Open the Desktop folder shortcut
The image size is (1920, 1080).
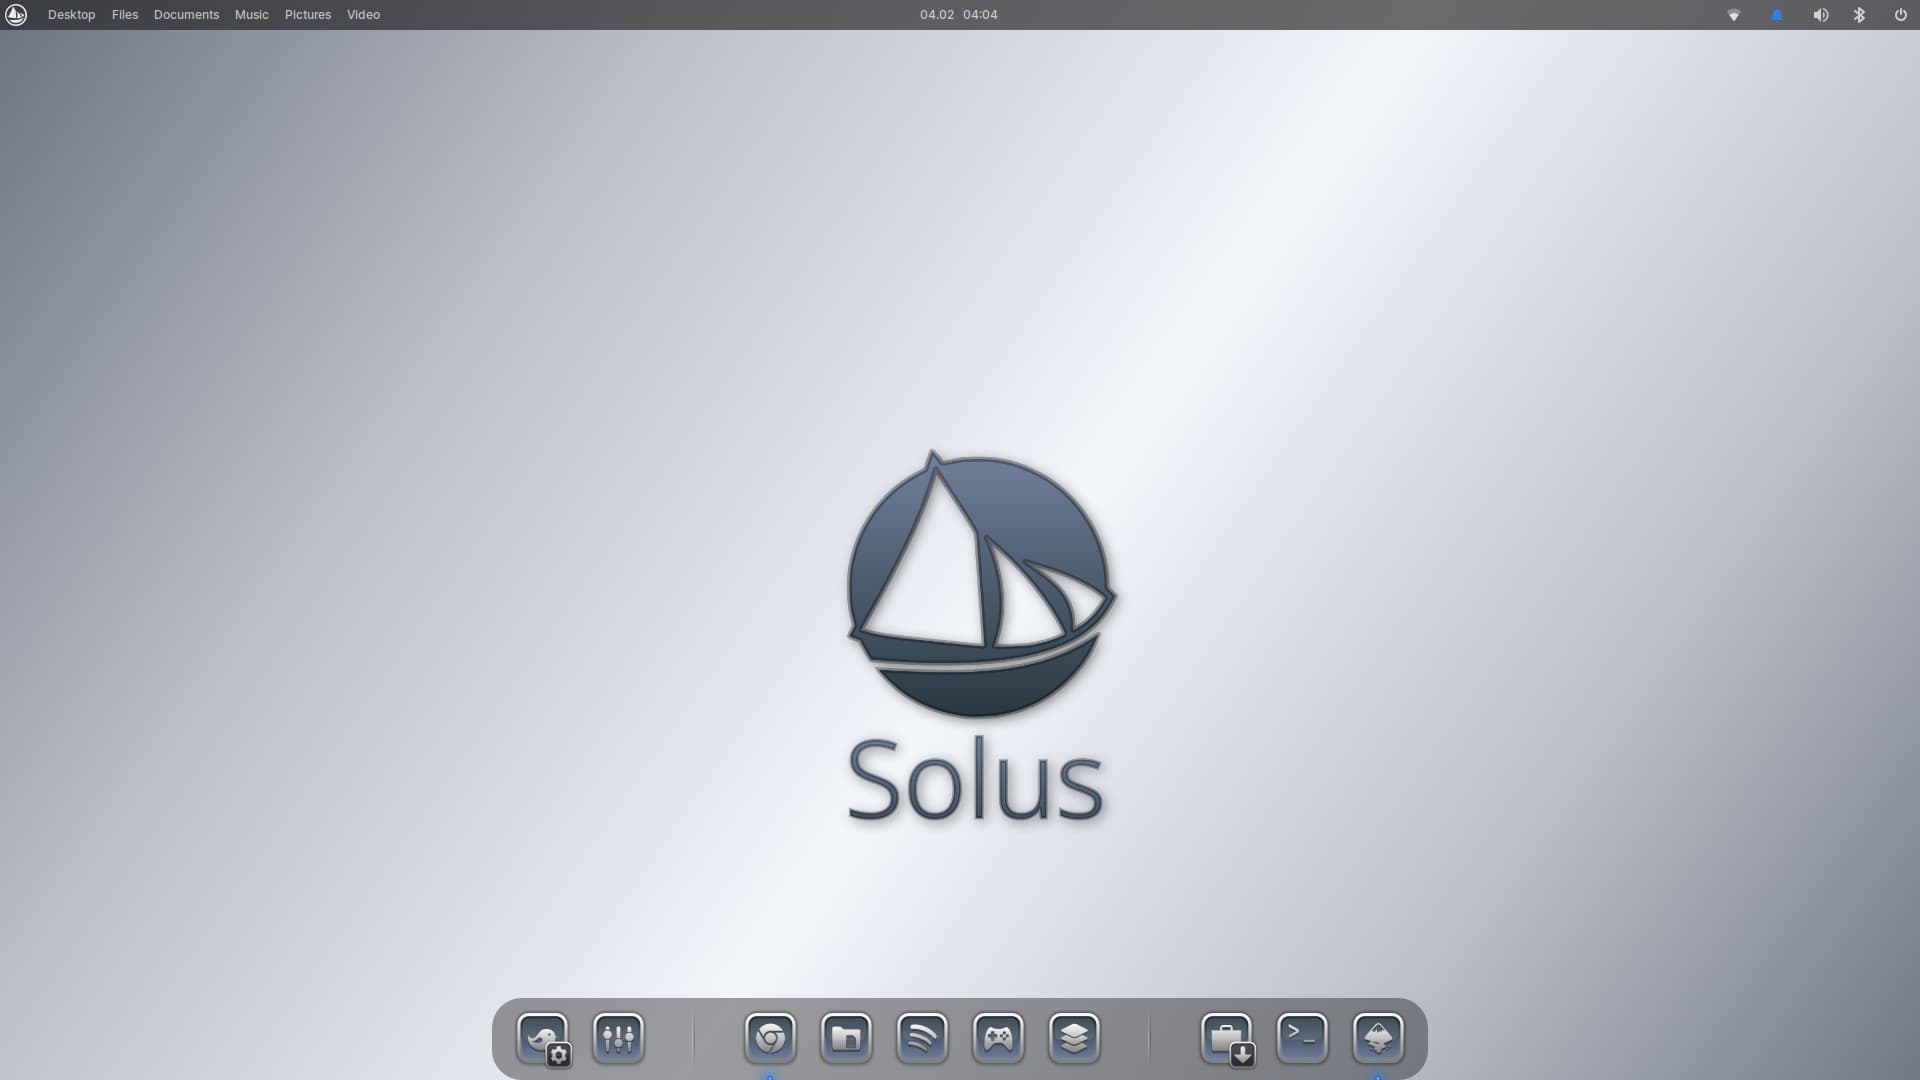click(71, 15)
